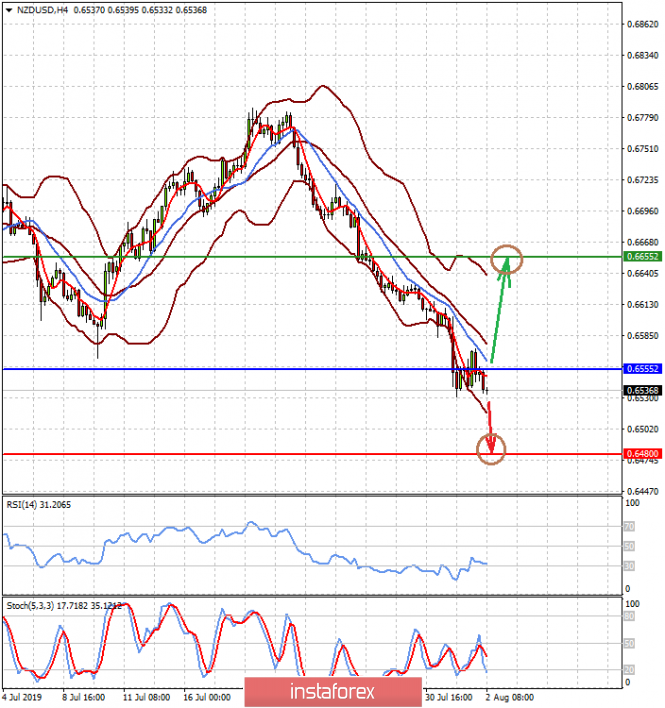665x708 pixels.
Task: Click the 0.64470 price axis value
Action: (643, 491)
